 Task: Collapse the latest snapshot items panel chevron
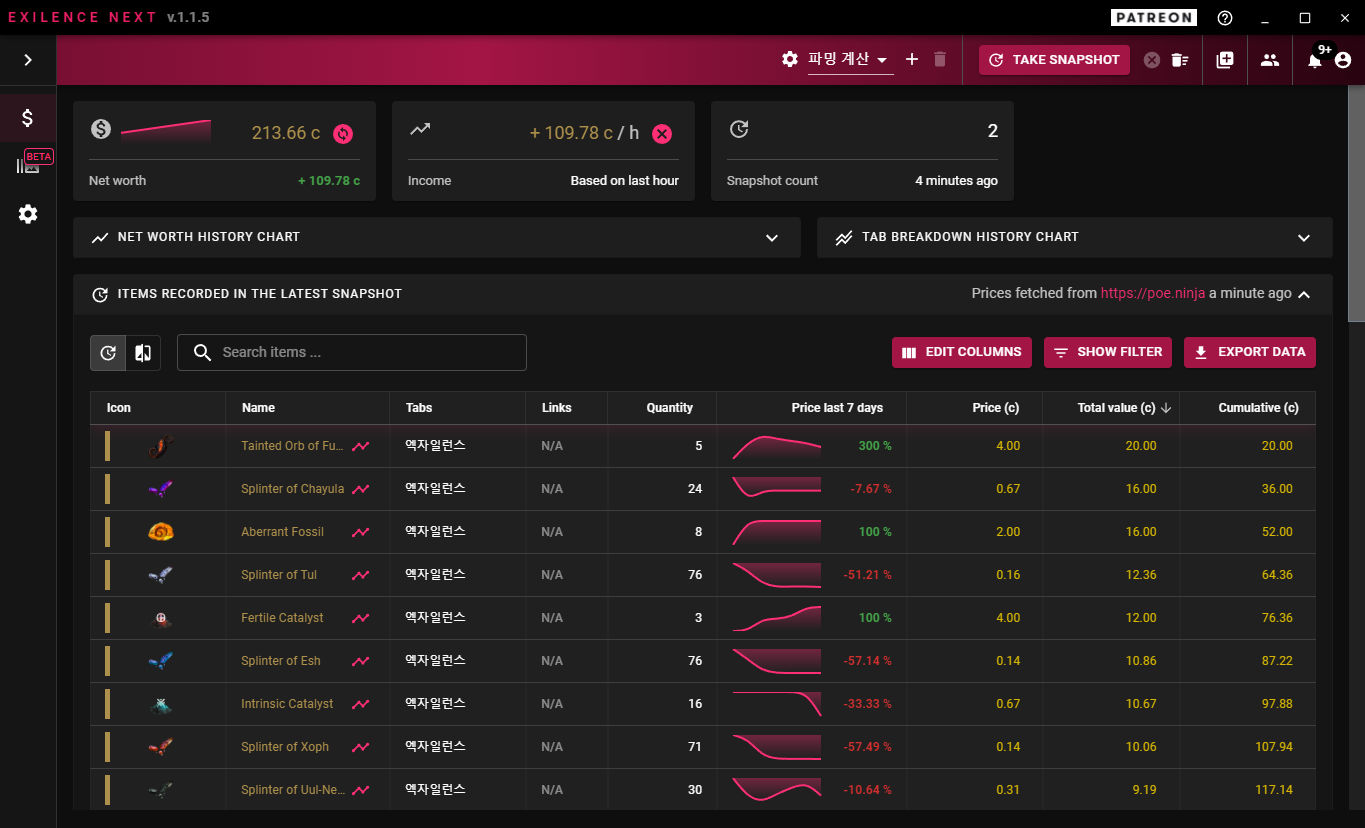click(1304, 294)
